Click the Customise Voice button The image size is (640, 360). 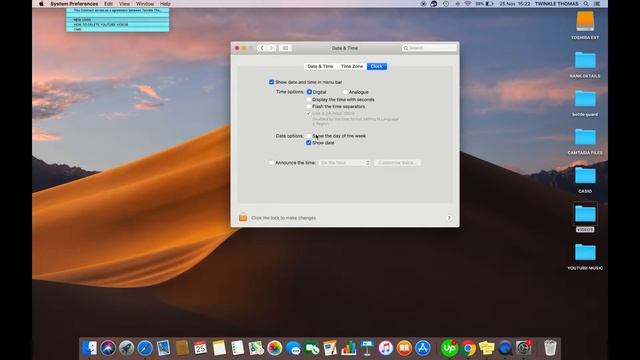pyautogui.click(x=397, y=162)
